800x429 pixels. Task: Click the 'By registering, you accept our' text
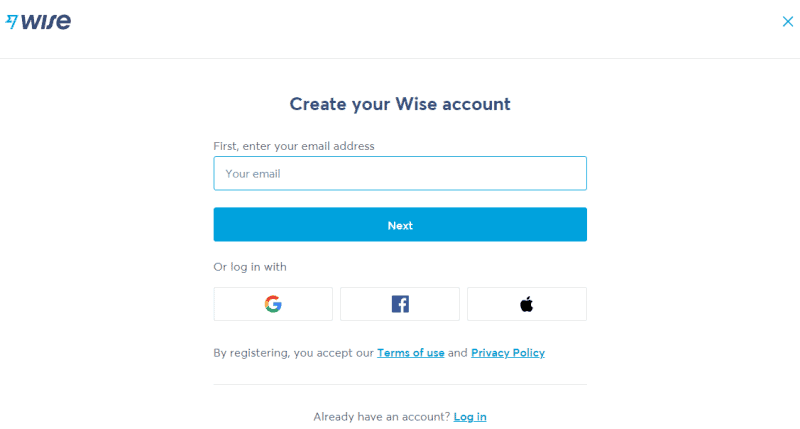[293, 352]
